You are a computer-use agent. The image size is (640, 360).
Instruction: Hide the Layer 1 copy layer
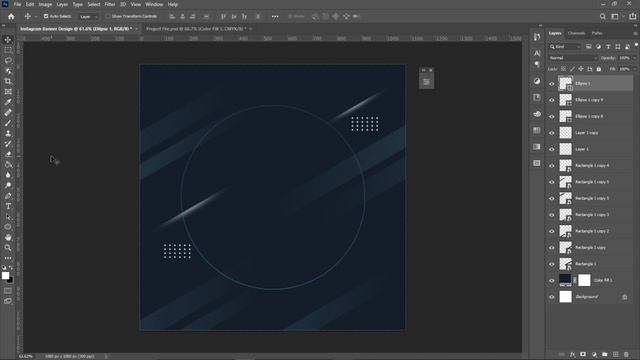(552, 133)
